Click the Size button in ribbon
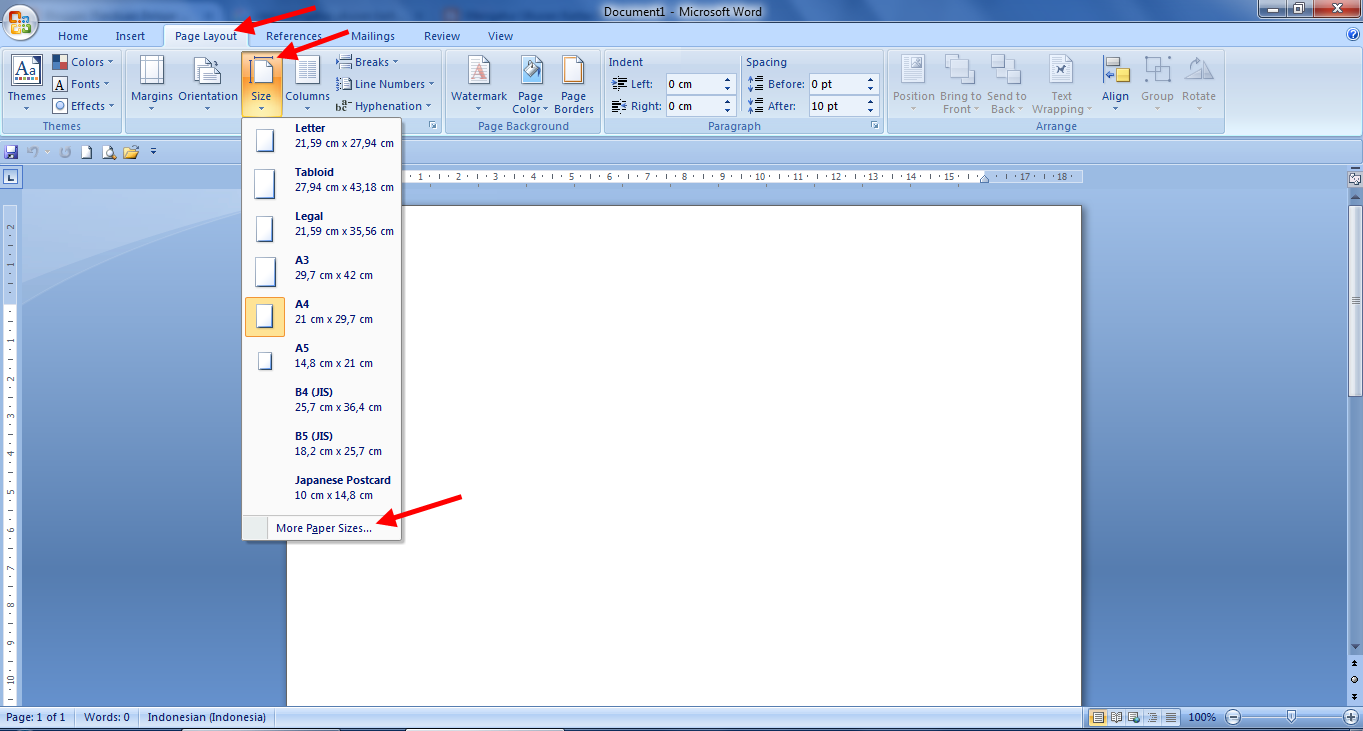 [x=261, y=84]
